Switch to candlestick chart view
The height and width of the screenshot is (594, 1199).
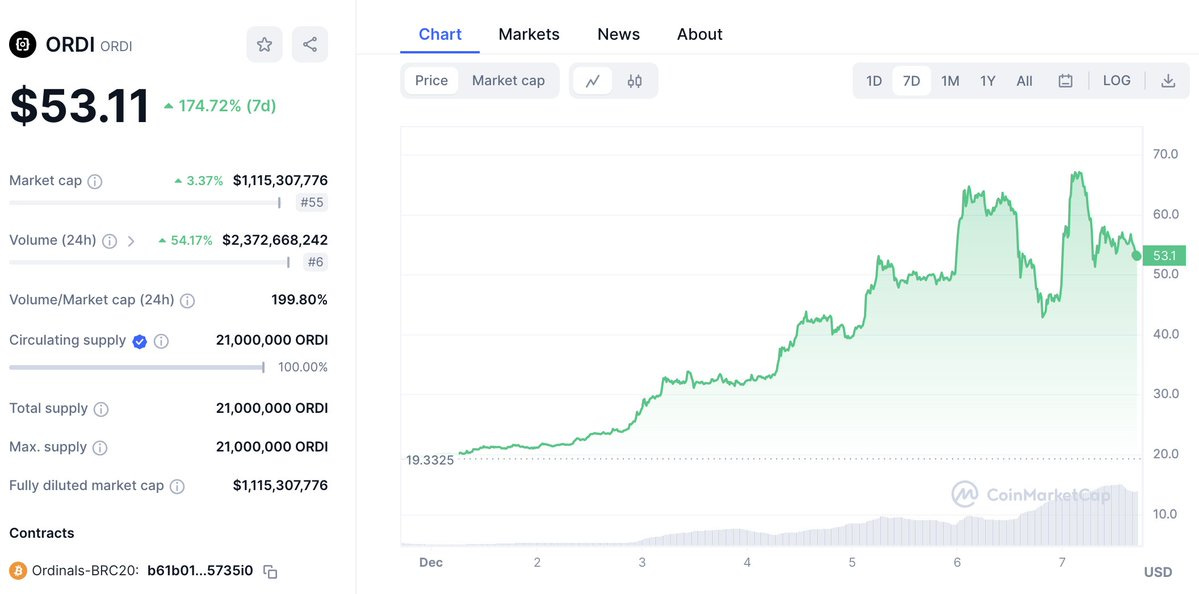(634, 81)
